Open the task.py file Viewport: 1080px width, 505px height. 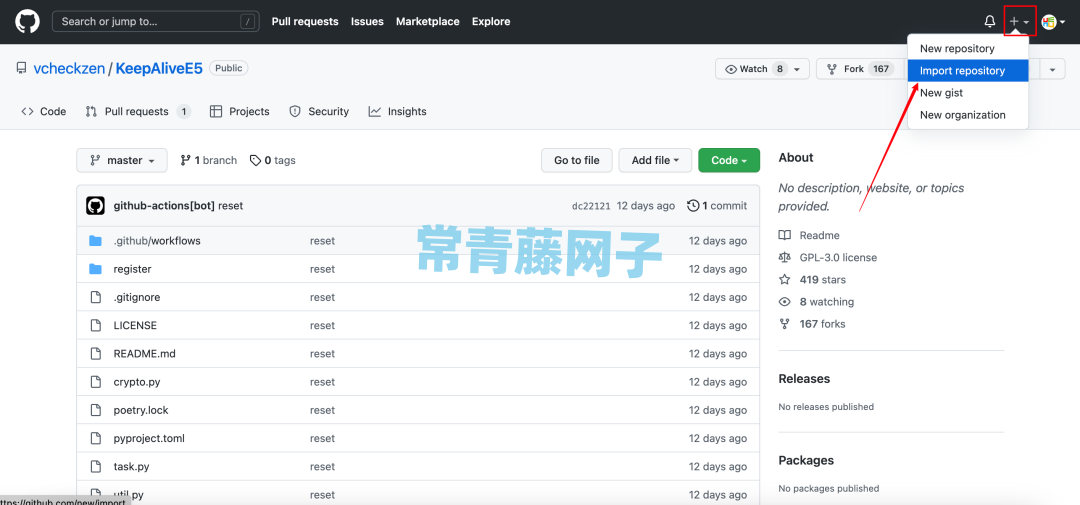coord(132,467)
